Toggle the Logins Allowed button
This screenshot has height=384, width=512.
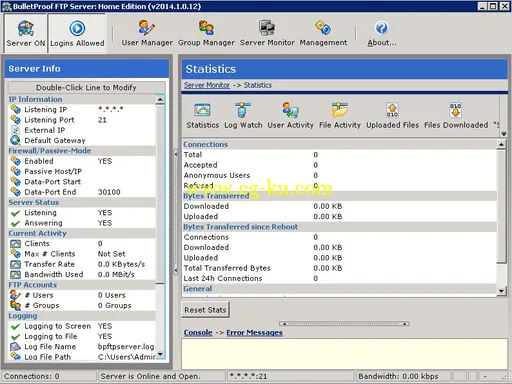[x=77, y=33]
